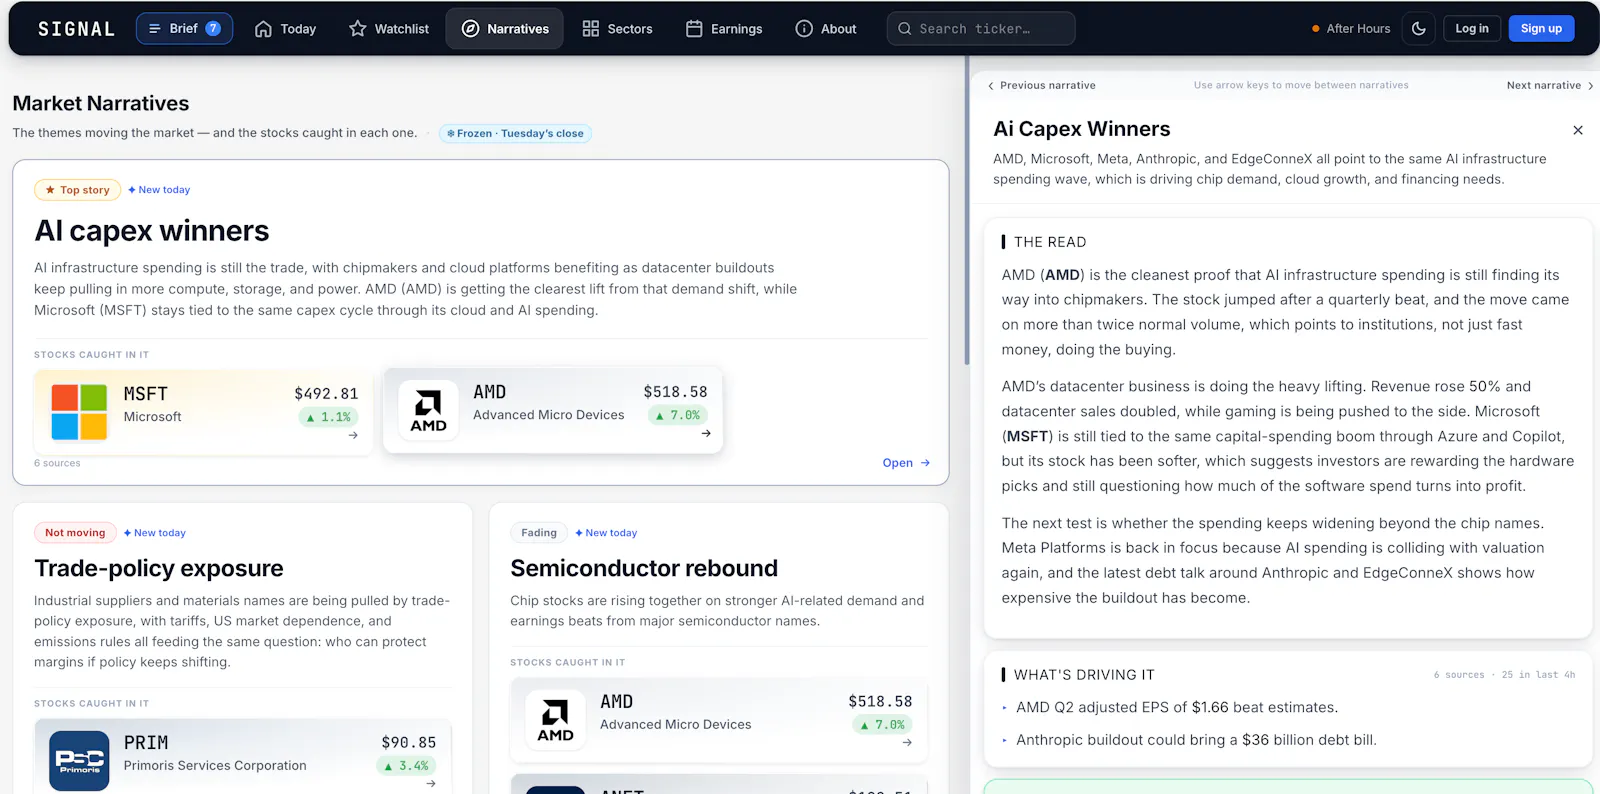Click the Sign up button
The width and height of the screenshot is (1600, 794).
click(x=1541, y=29)
